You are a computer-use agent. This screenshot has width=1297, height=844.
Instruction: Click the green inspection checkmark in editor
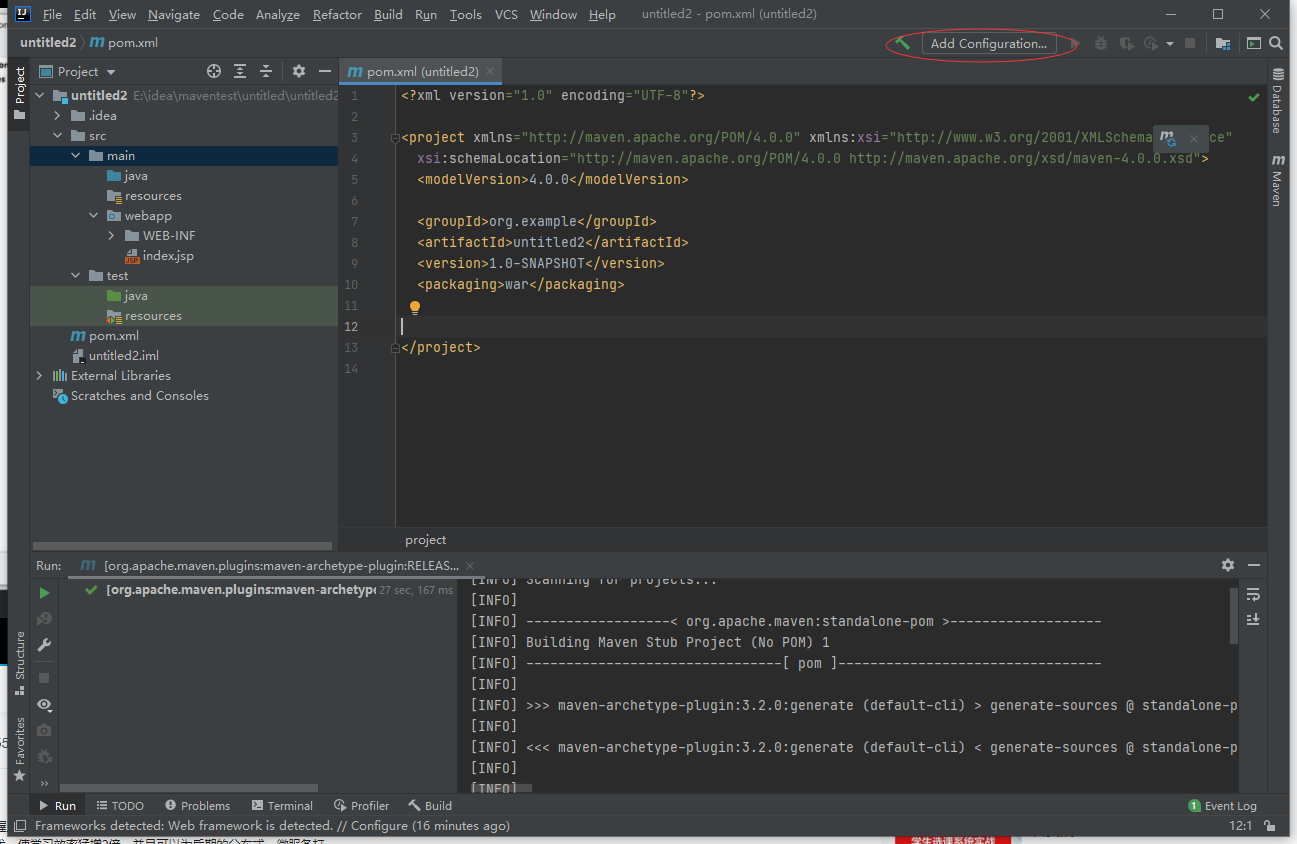[1253, 97]
